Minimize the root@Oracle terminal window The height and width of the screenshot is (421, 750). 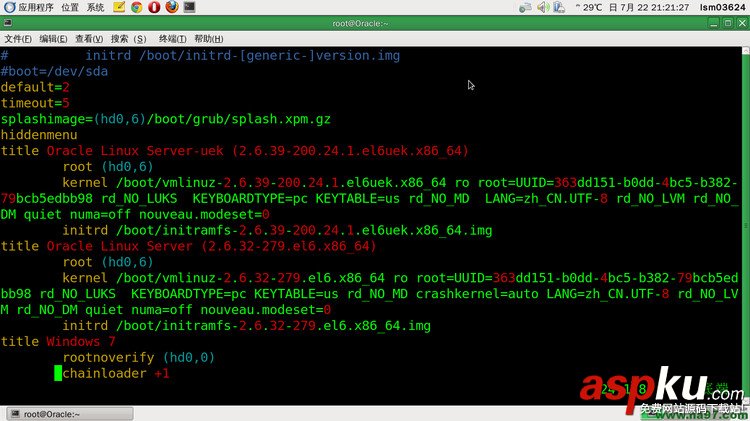(x=714, y=23)
